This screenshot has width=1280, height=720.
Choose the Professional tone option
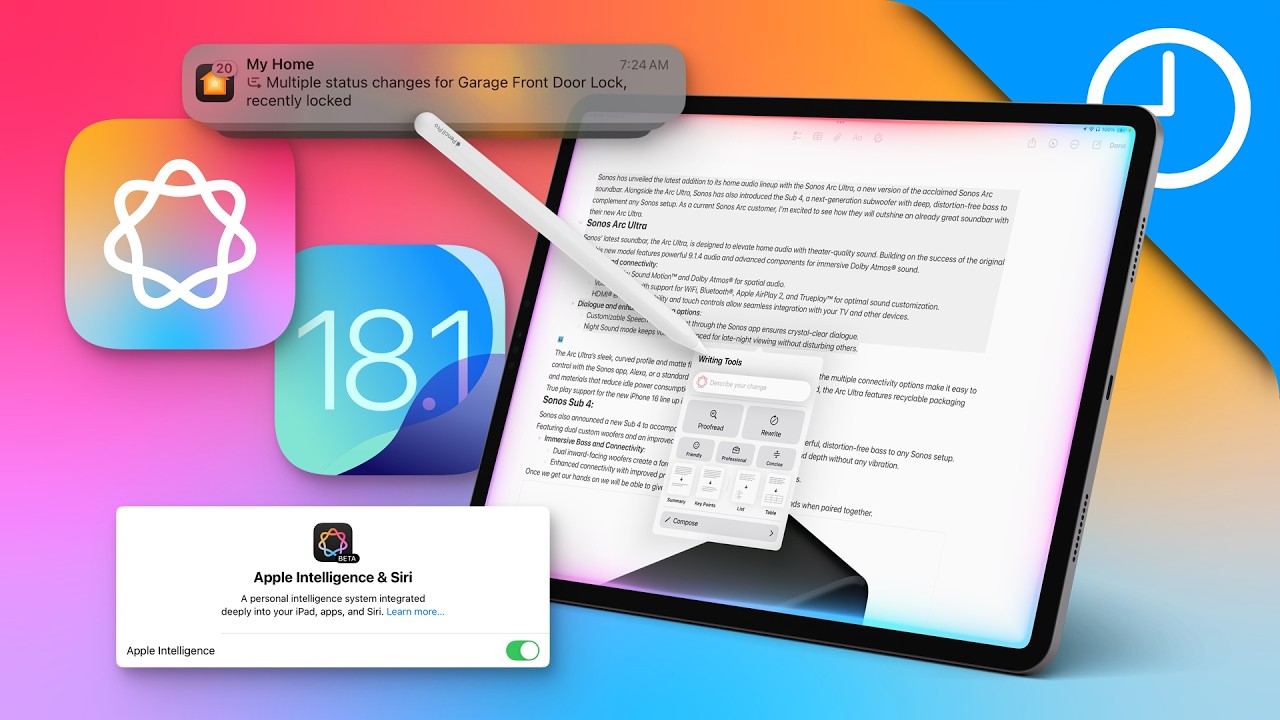(734, 453)
